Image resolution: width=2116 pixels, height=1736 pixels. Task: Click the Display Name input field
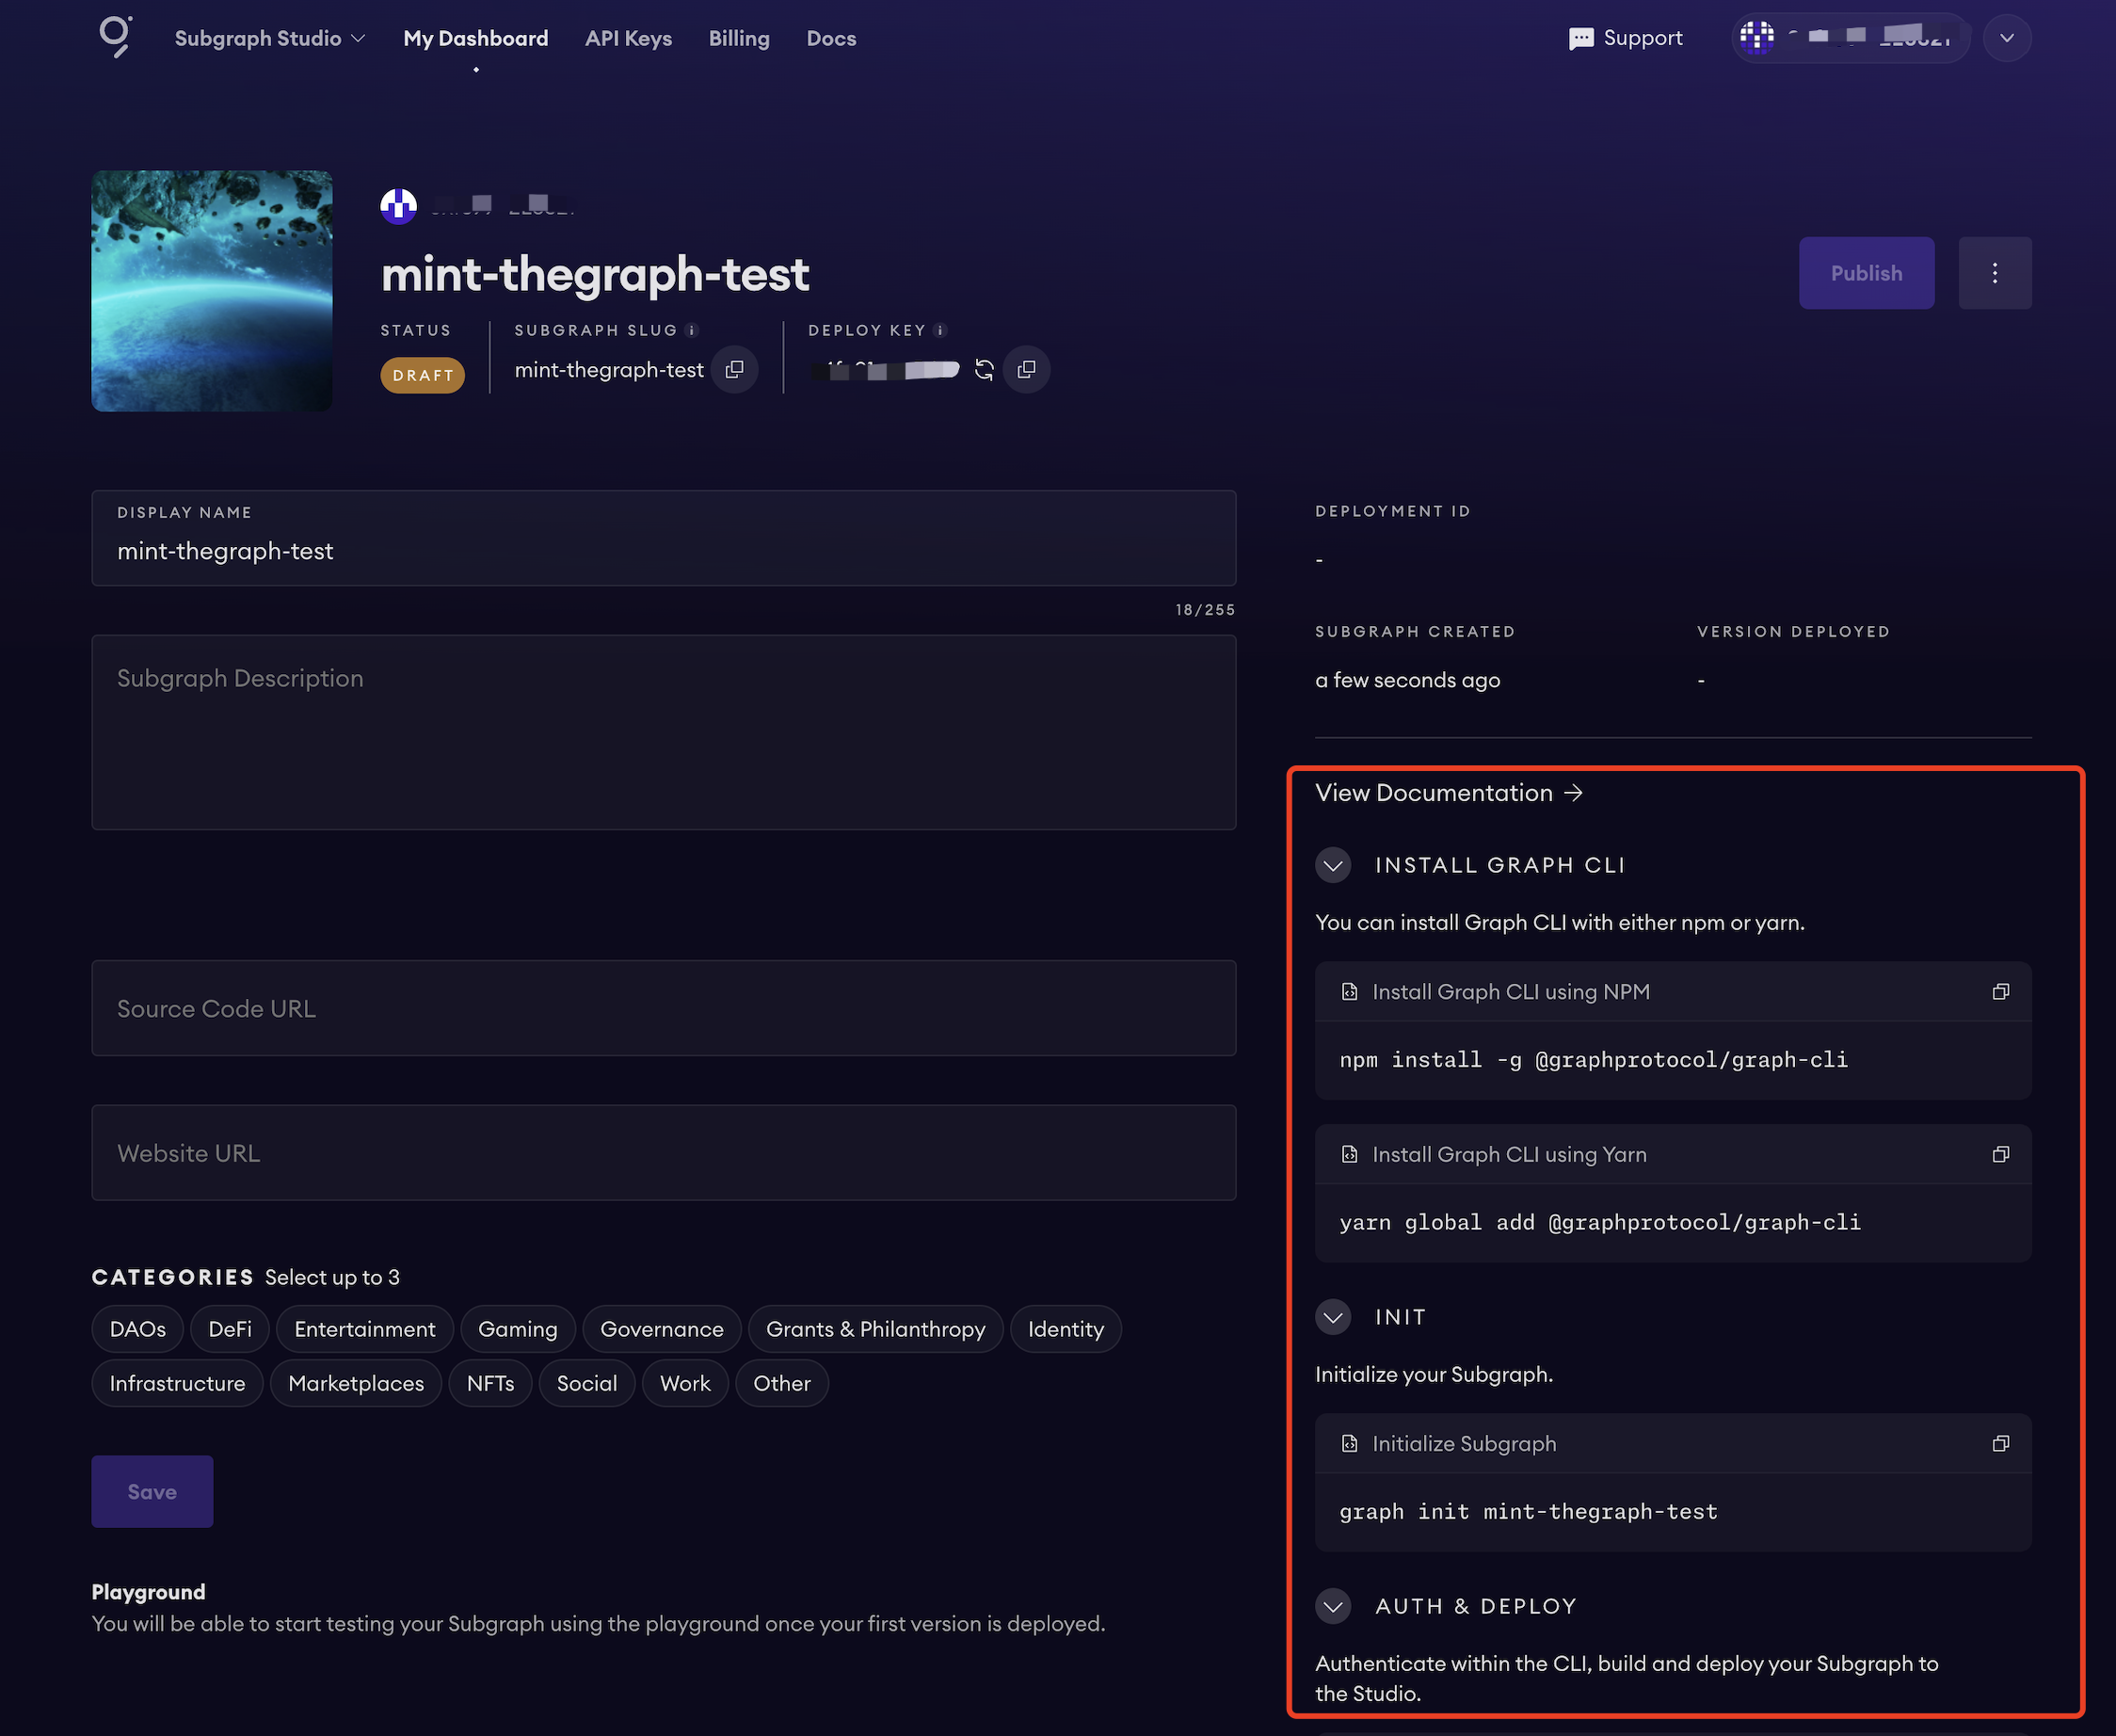(x=664, y=538)
